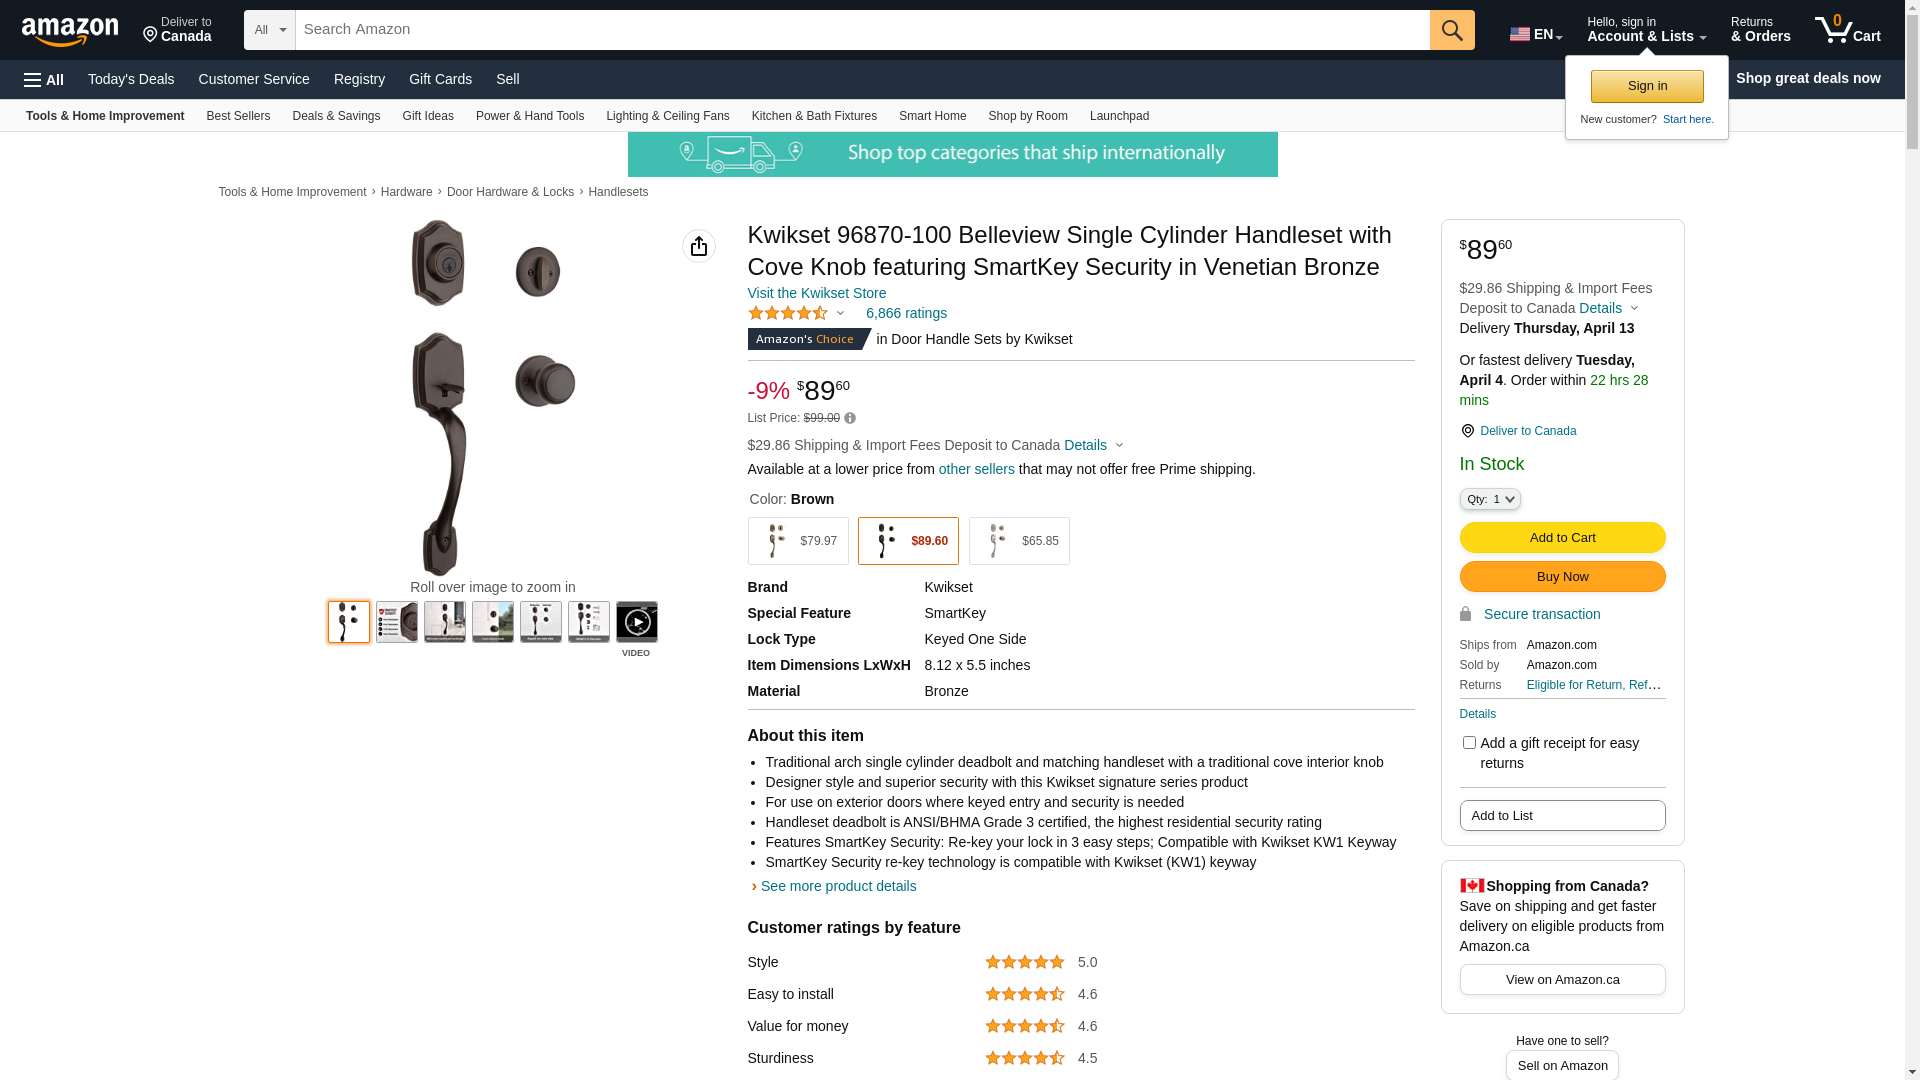Open the EN language selector
Image resolution: width=1920 pixels, height=1080 pixels.
tap(1535, 34)
